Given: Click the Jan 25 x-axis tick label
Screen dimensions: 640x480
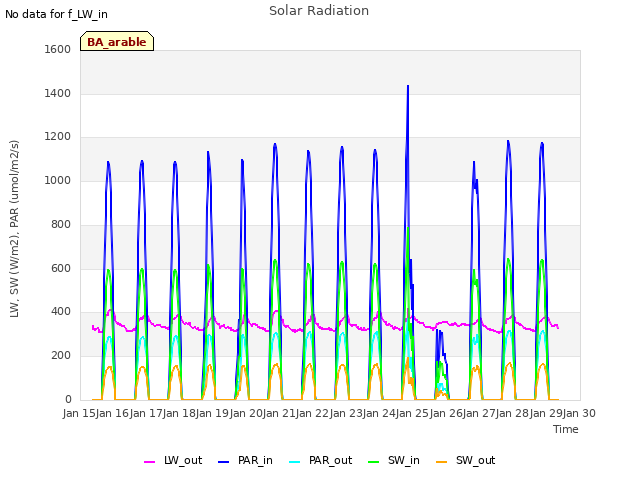Looking at the screenshot, I should (x=413, y=413).
